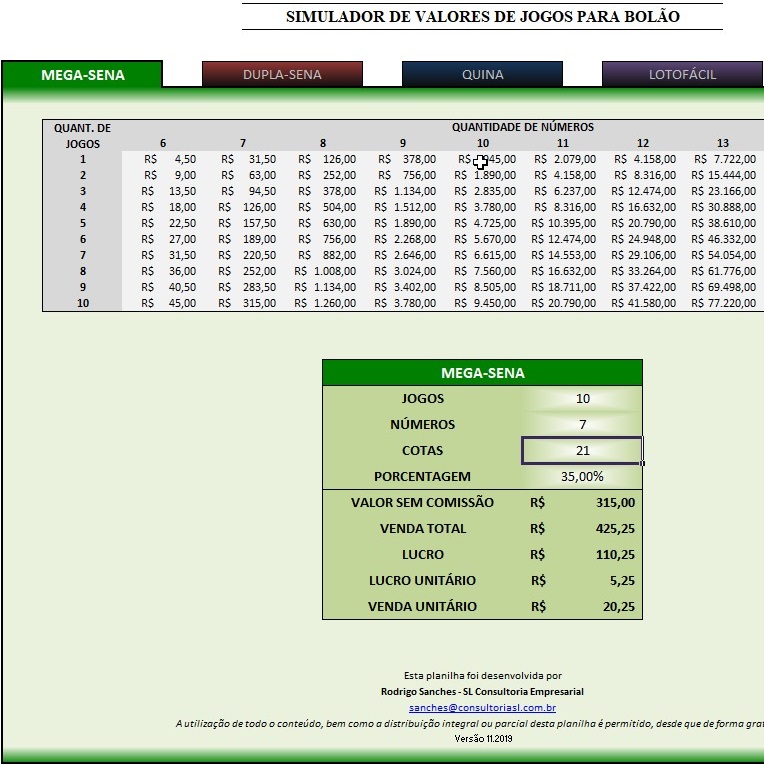Viewport: 764px width, 764px height.
Task: Select the QUINA tab
Action: click(x=482, y=75)
